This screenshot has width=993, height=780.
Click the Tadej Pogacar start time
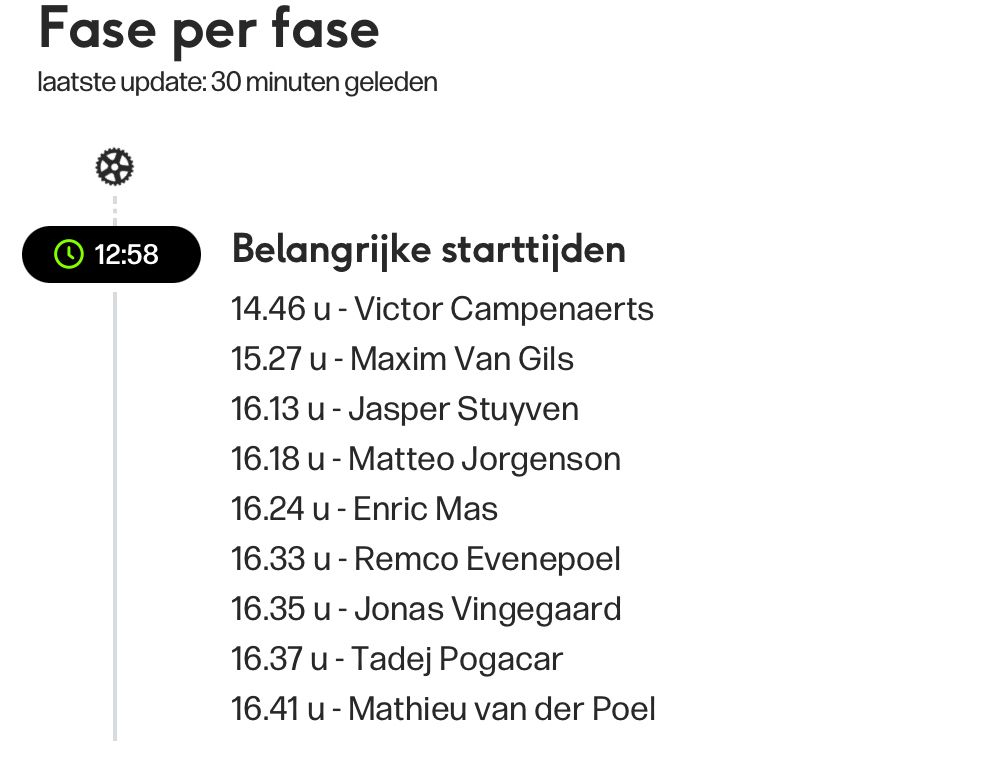(x=397, y=659)
